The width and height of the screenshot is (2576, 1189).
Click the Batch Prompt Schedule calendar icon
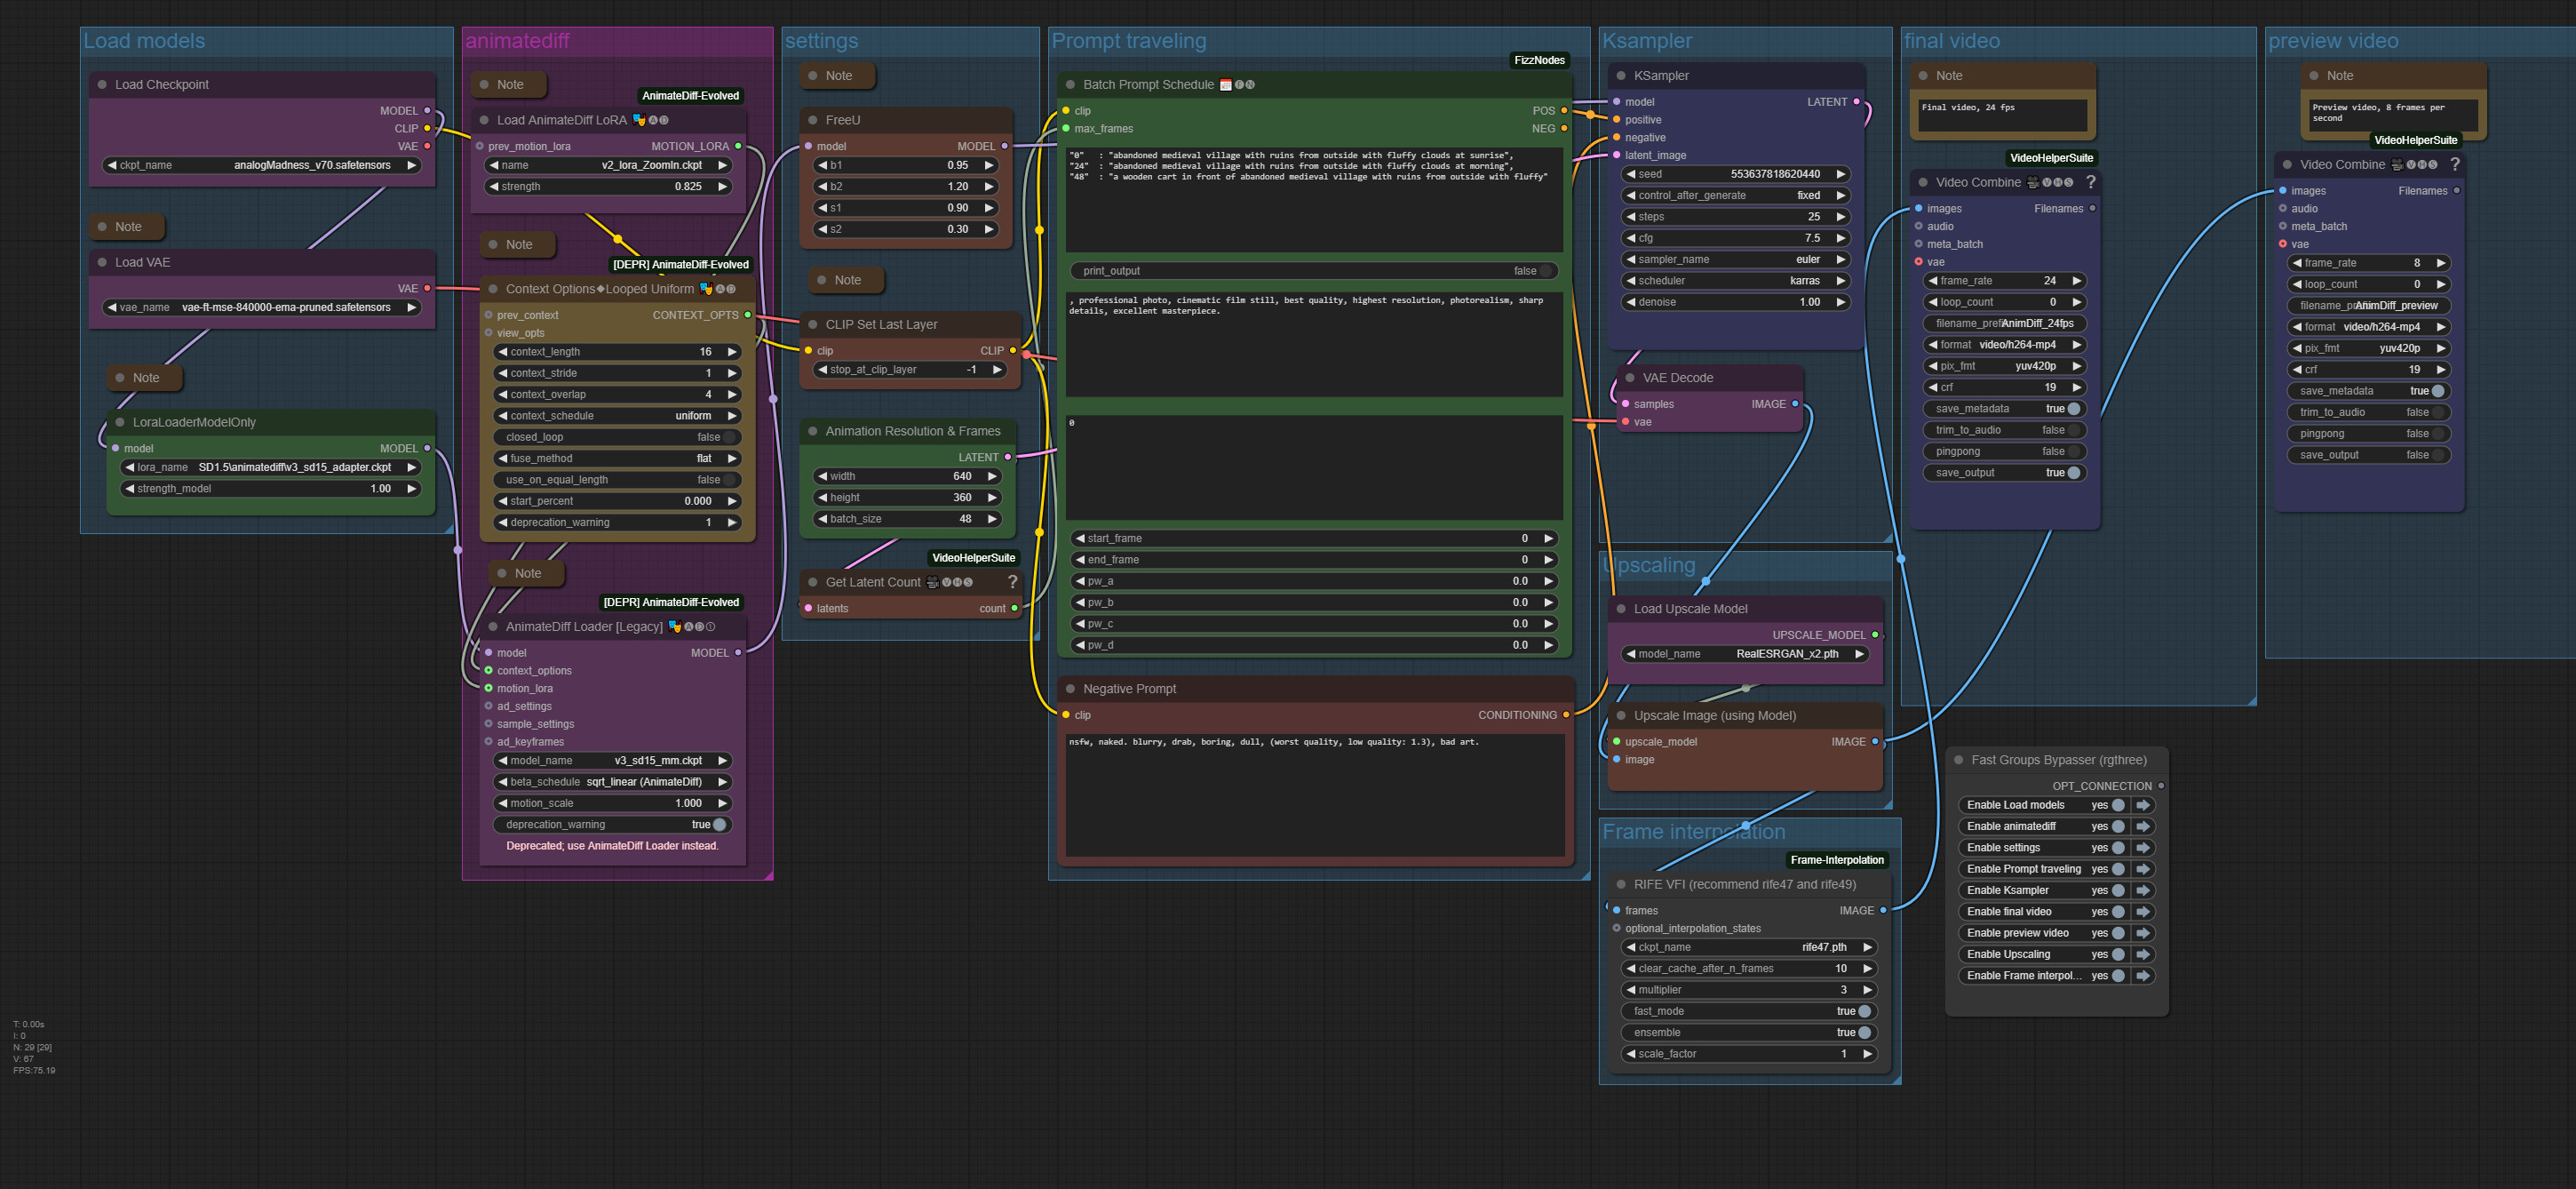tap(1225, 85)
